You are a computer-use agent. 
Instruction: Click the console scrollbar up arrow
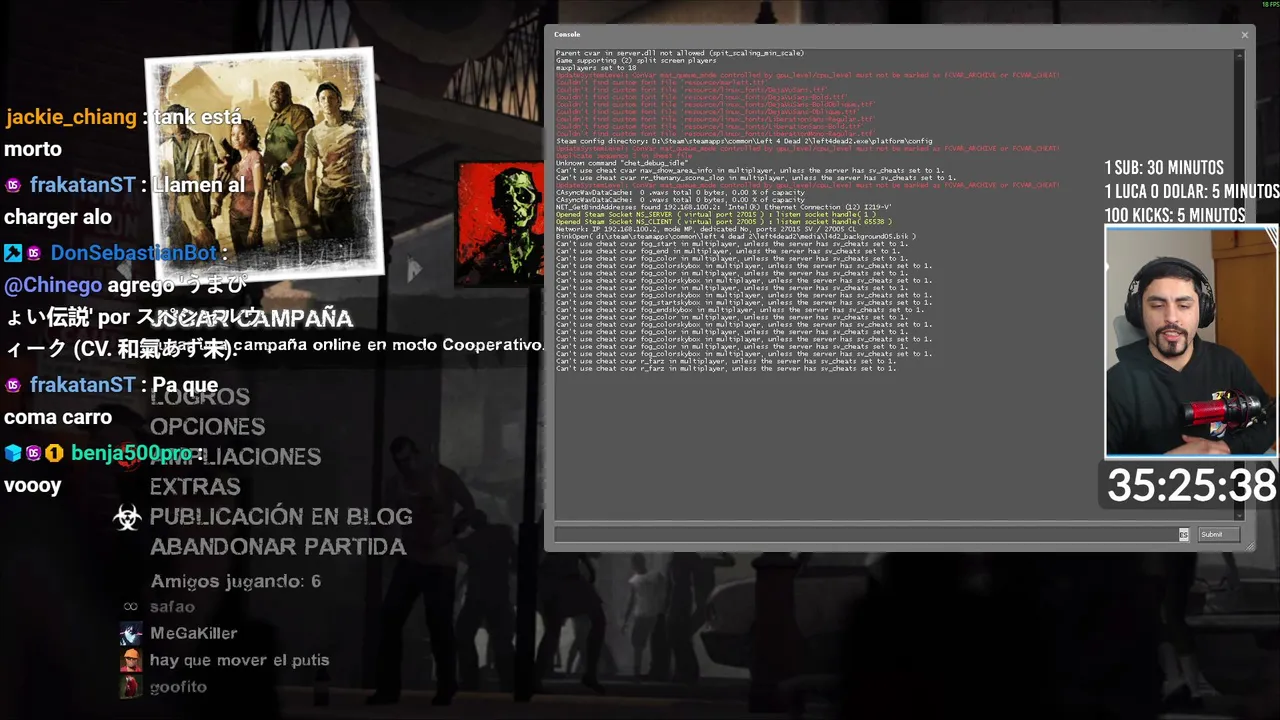click(1240, 54)
